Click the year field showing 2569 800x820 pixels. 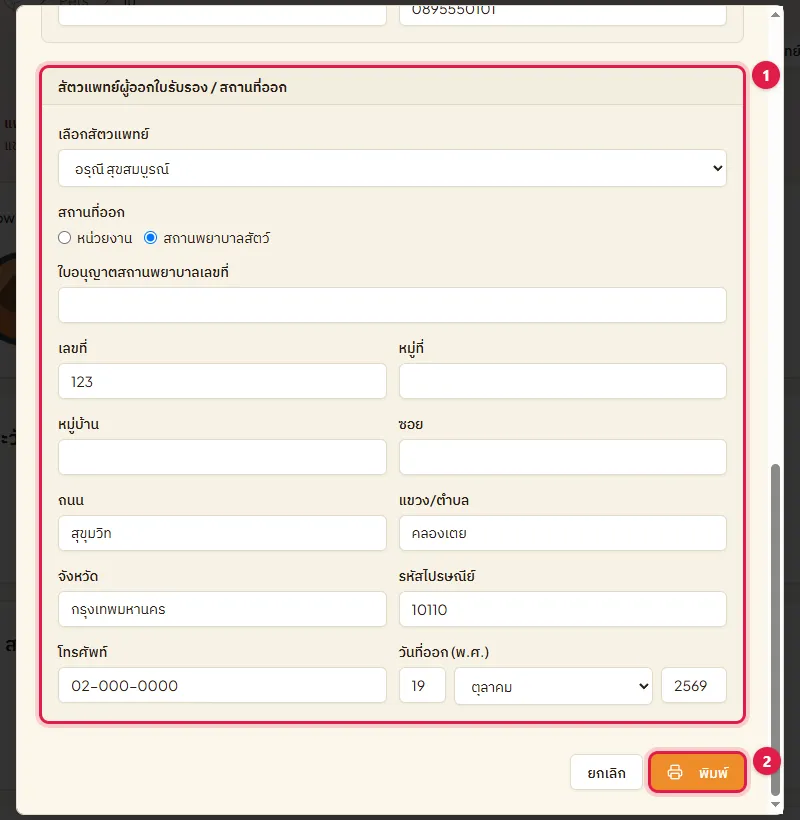point(693,685)
